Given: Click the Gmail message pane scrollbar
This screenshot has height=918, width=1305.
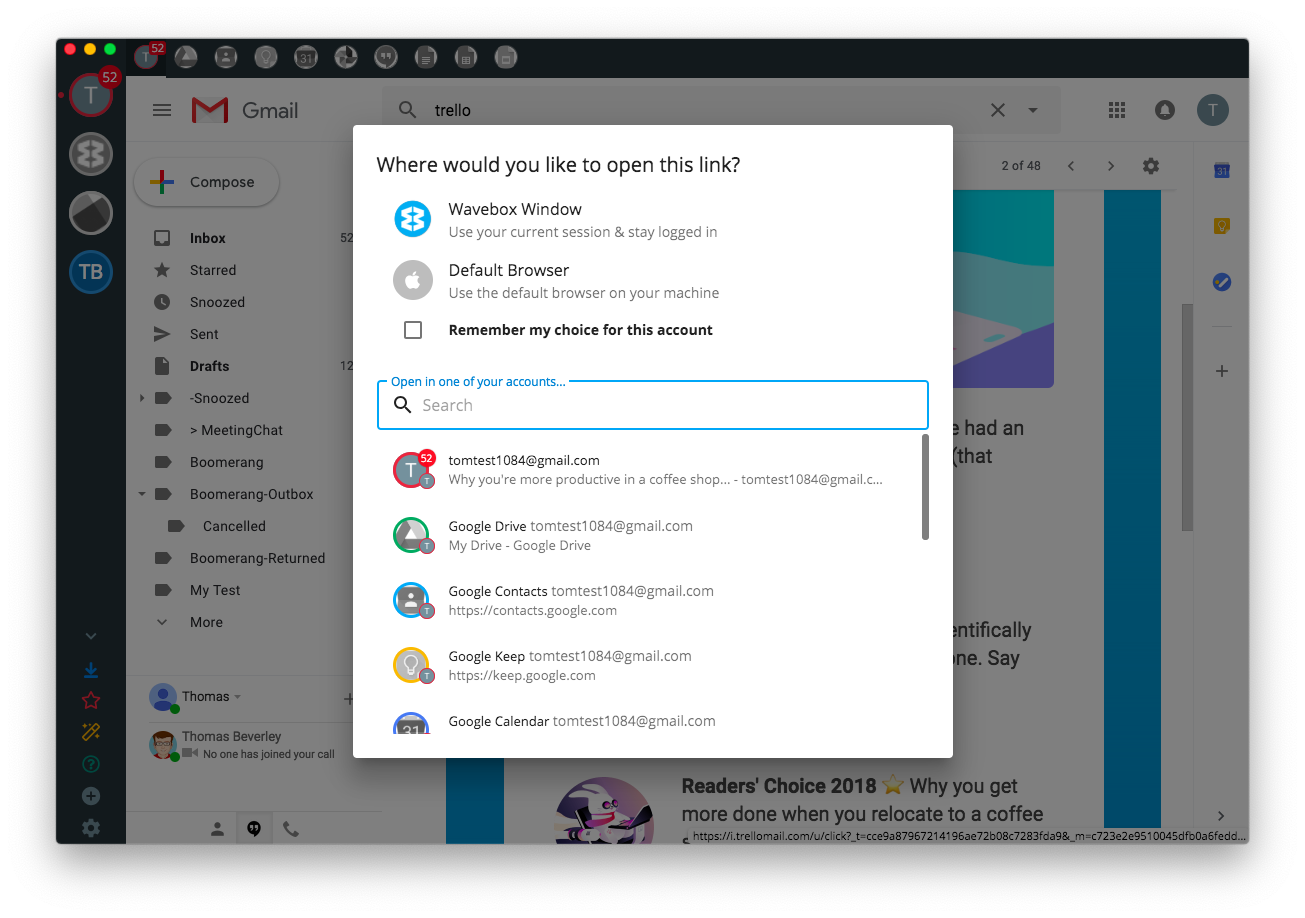Looking at the screenshot, I should click(x=1187, y=417).
